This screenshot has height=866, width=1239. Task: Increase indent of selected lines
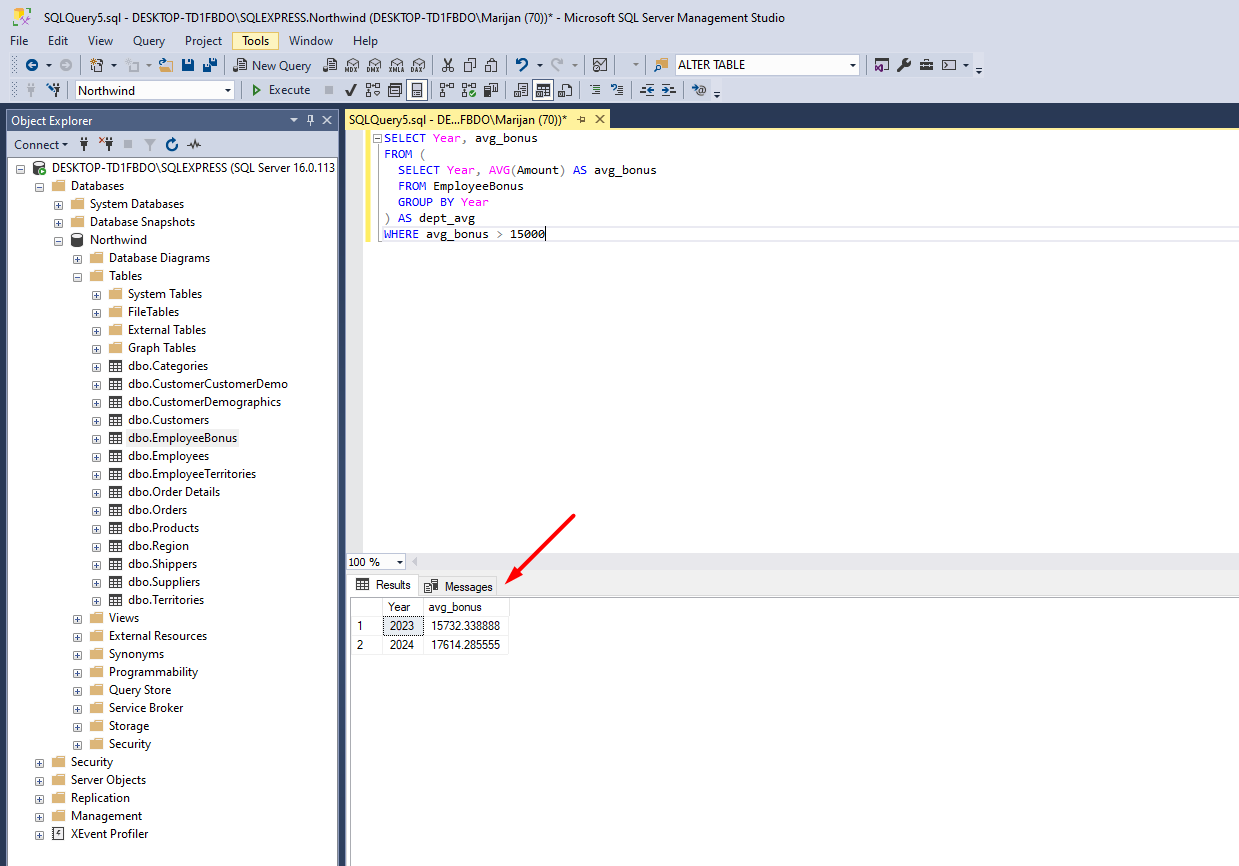668,90
